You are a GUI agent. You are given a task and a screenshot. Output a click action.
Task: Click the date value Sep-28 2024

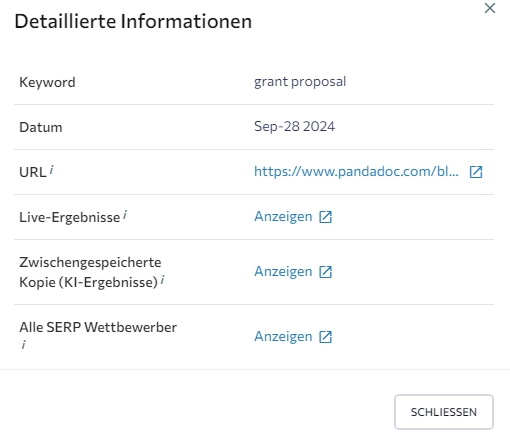(x=294, y=127)
